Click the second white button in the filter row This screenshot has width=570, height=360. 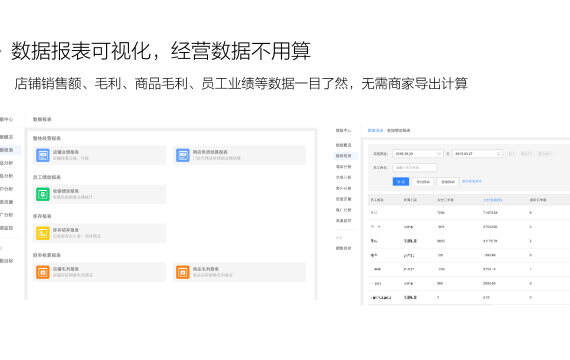point(448,181)
